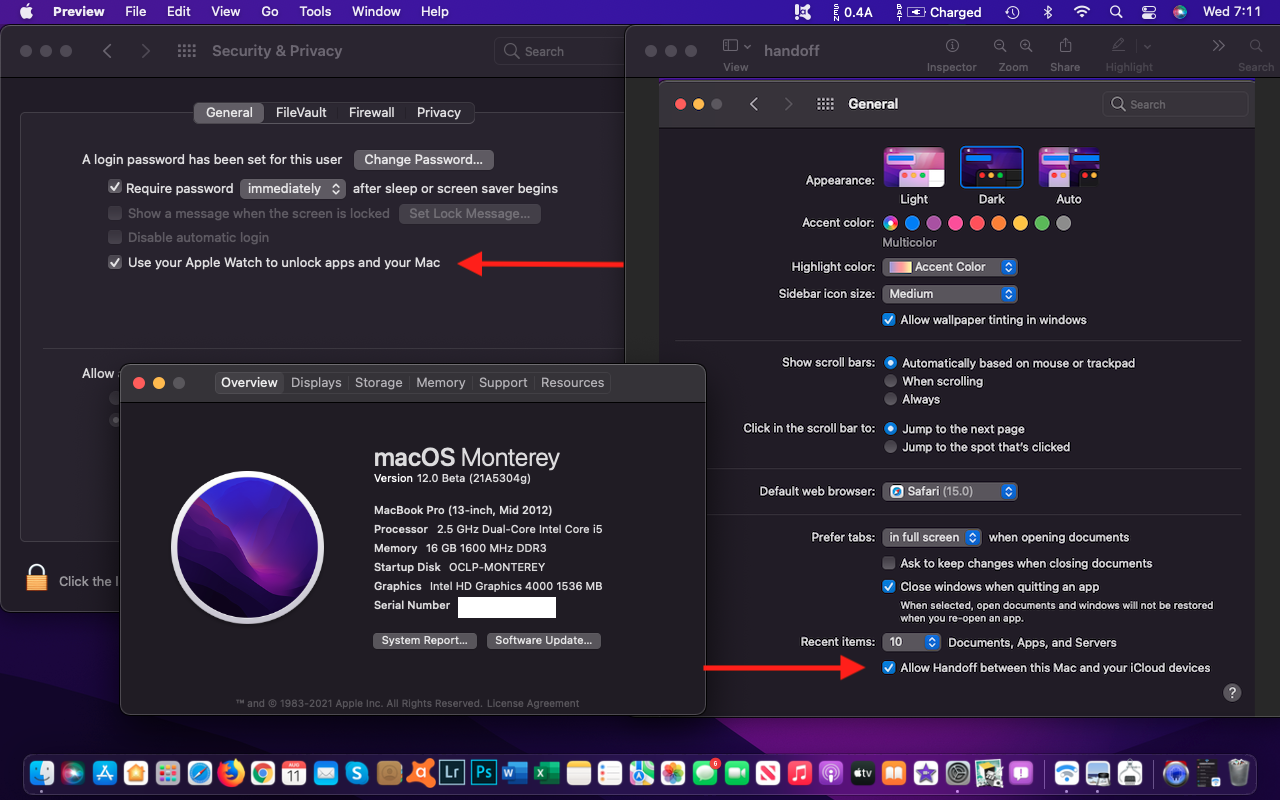Select 'When scrolling' scroll bar option
Image resolution: width=1280 pixels, height=800 pixels.
coord(891,381)
